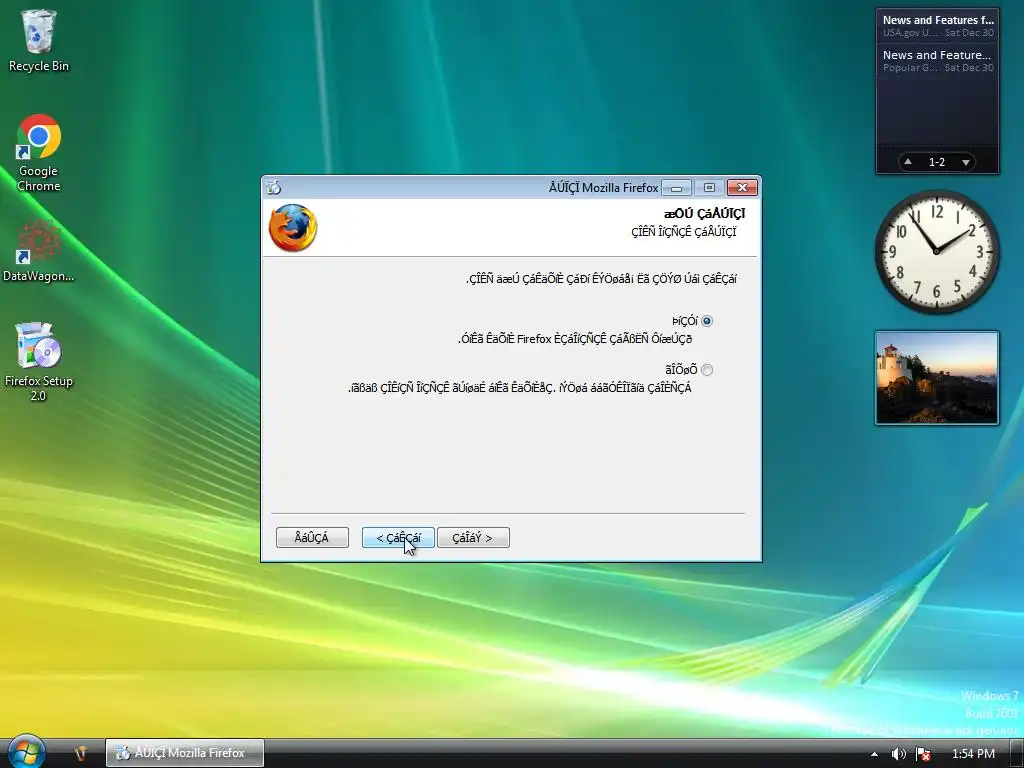Go to previous feed page arrow

click(x=908, y=161)
